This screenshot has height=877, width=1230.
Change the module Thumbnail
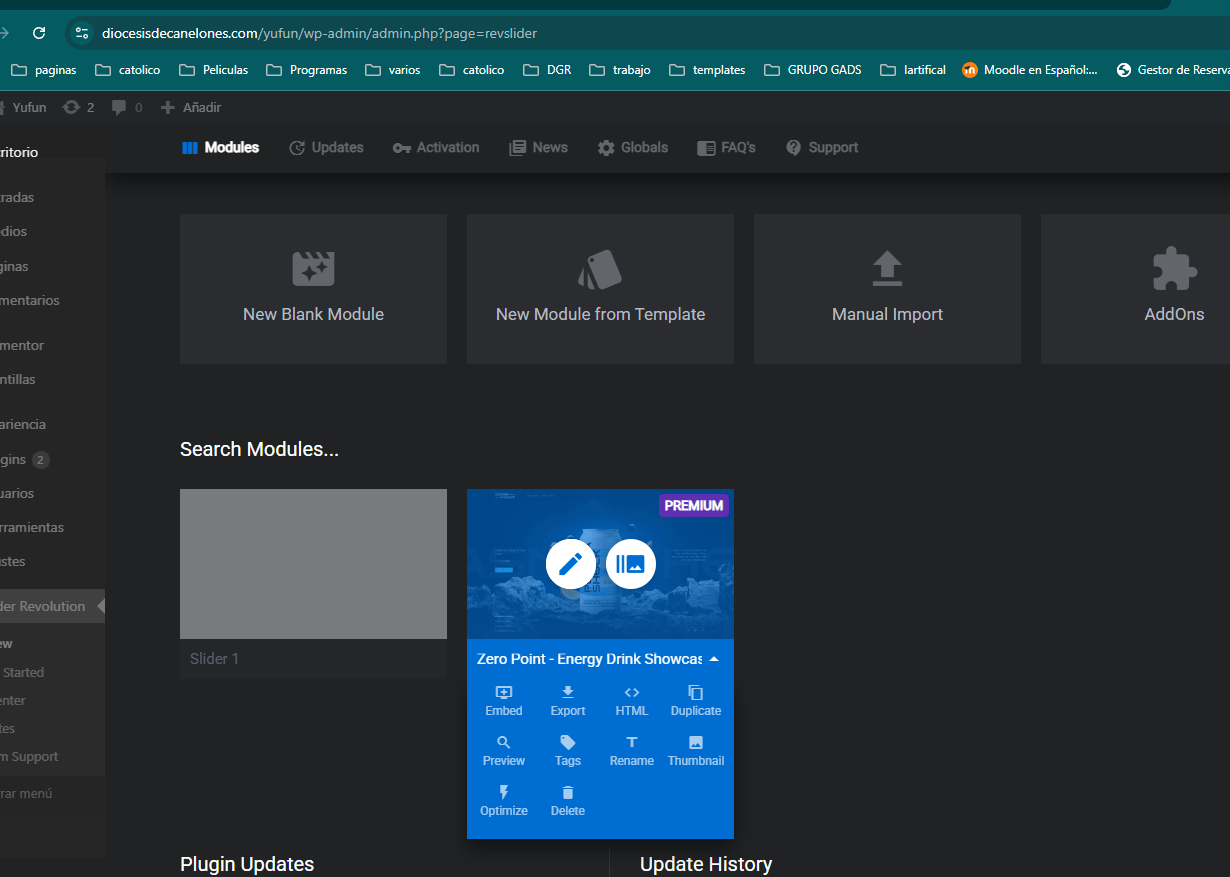[x=696, y=751]
